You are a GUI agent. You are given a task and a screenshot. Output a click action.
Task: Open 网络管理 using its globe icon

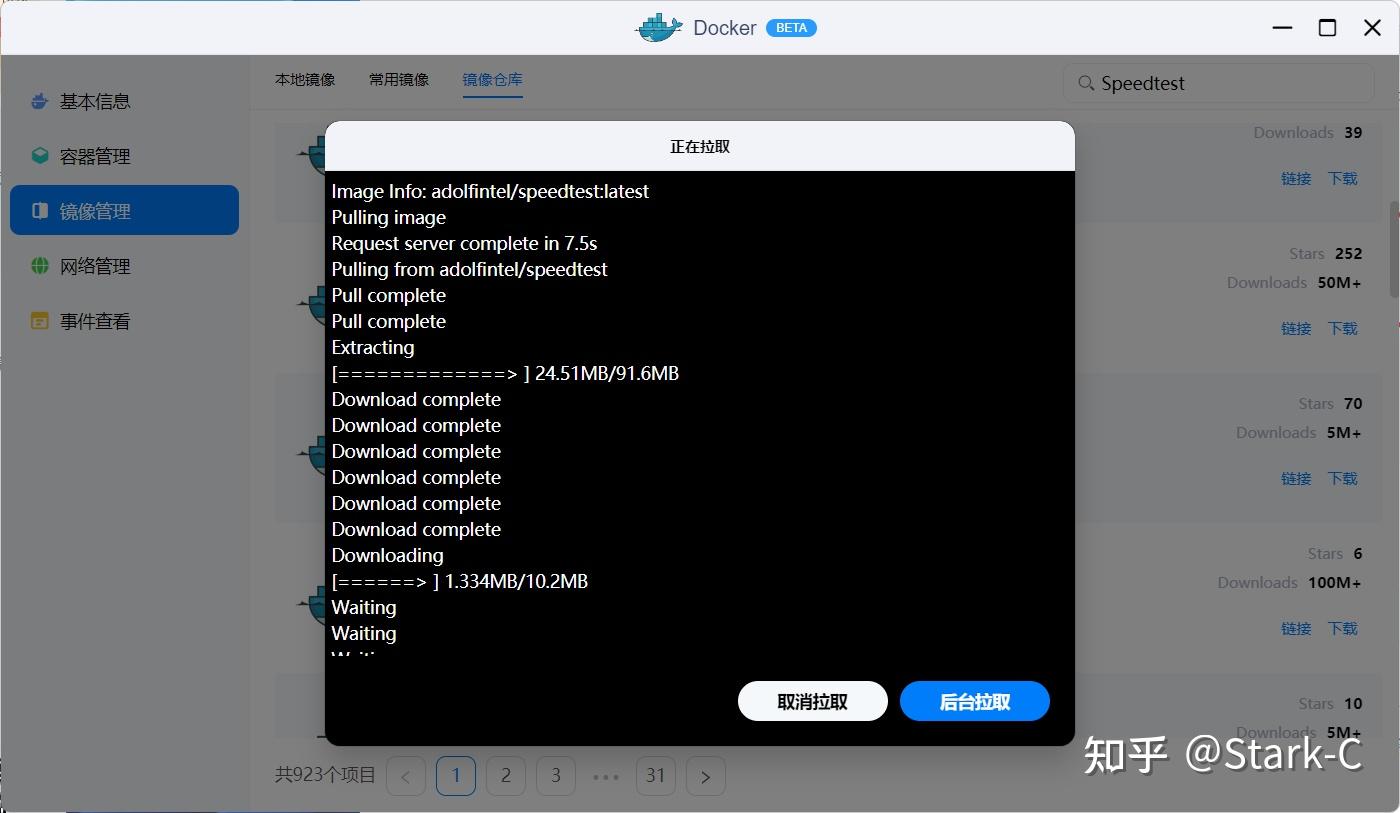coord(39,265)
